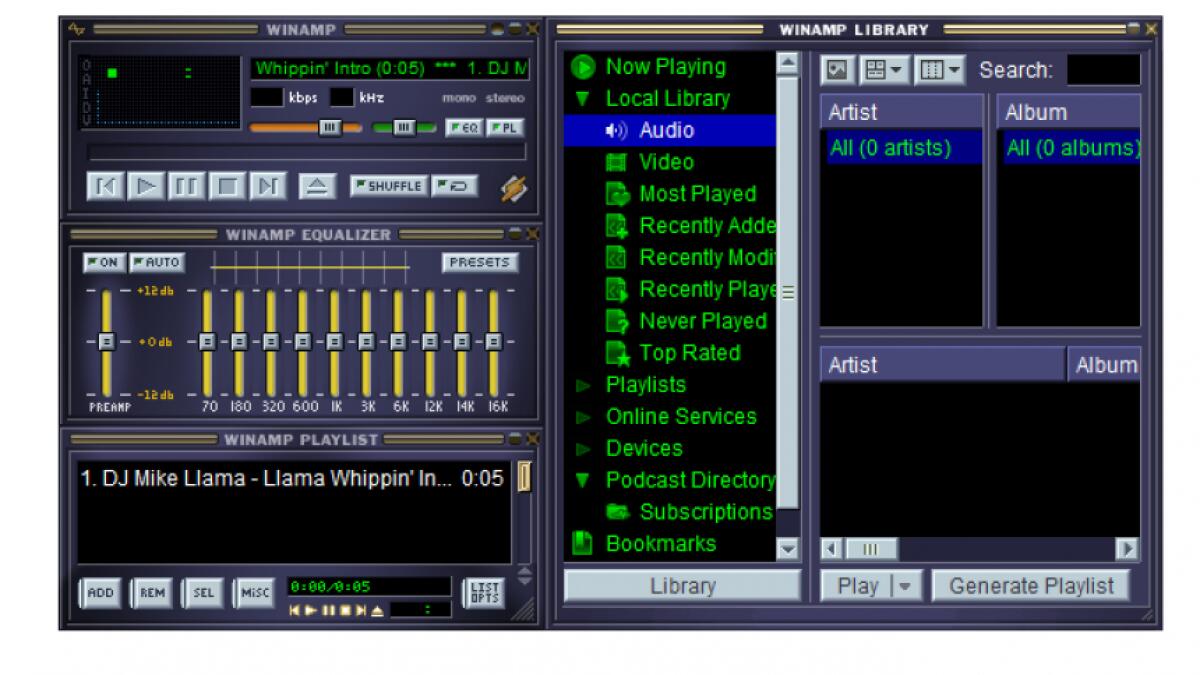Select Now Playing in the library sidebar
The width and height of the screenshot is (1200, 675).
(x=664, y=67)
